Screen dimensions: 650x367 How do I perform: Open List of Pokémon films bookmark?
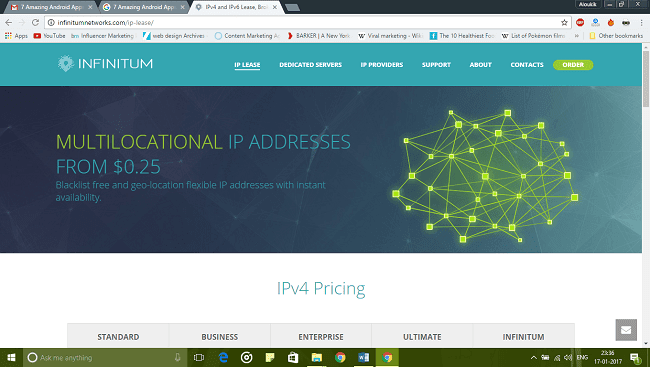(x=534, y=36)
